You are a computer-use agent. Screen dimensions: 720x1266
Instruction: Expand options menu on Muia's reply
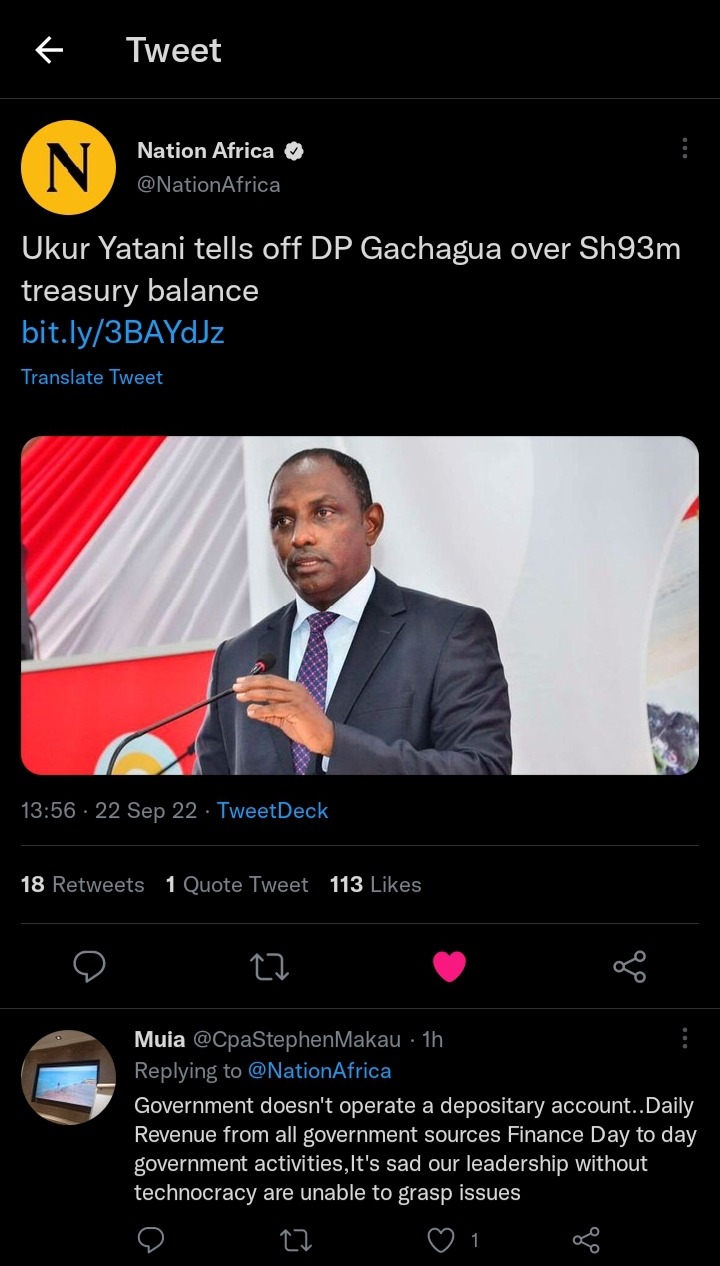[x=684, y=1039]
